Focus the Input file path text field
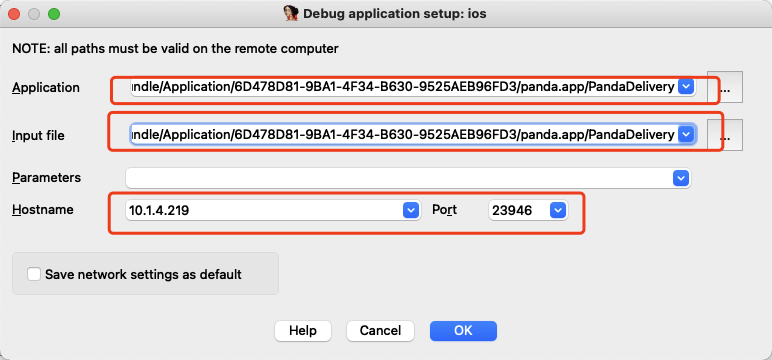 [403, 134]
